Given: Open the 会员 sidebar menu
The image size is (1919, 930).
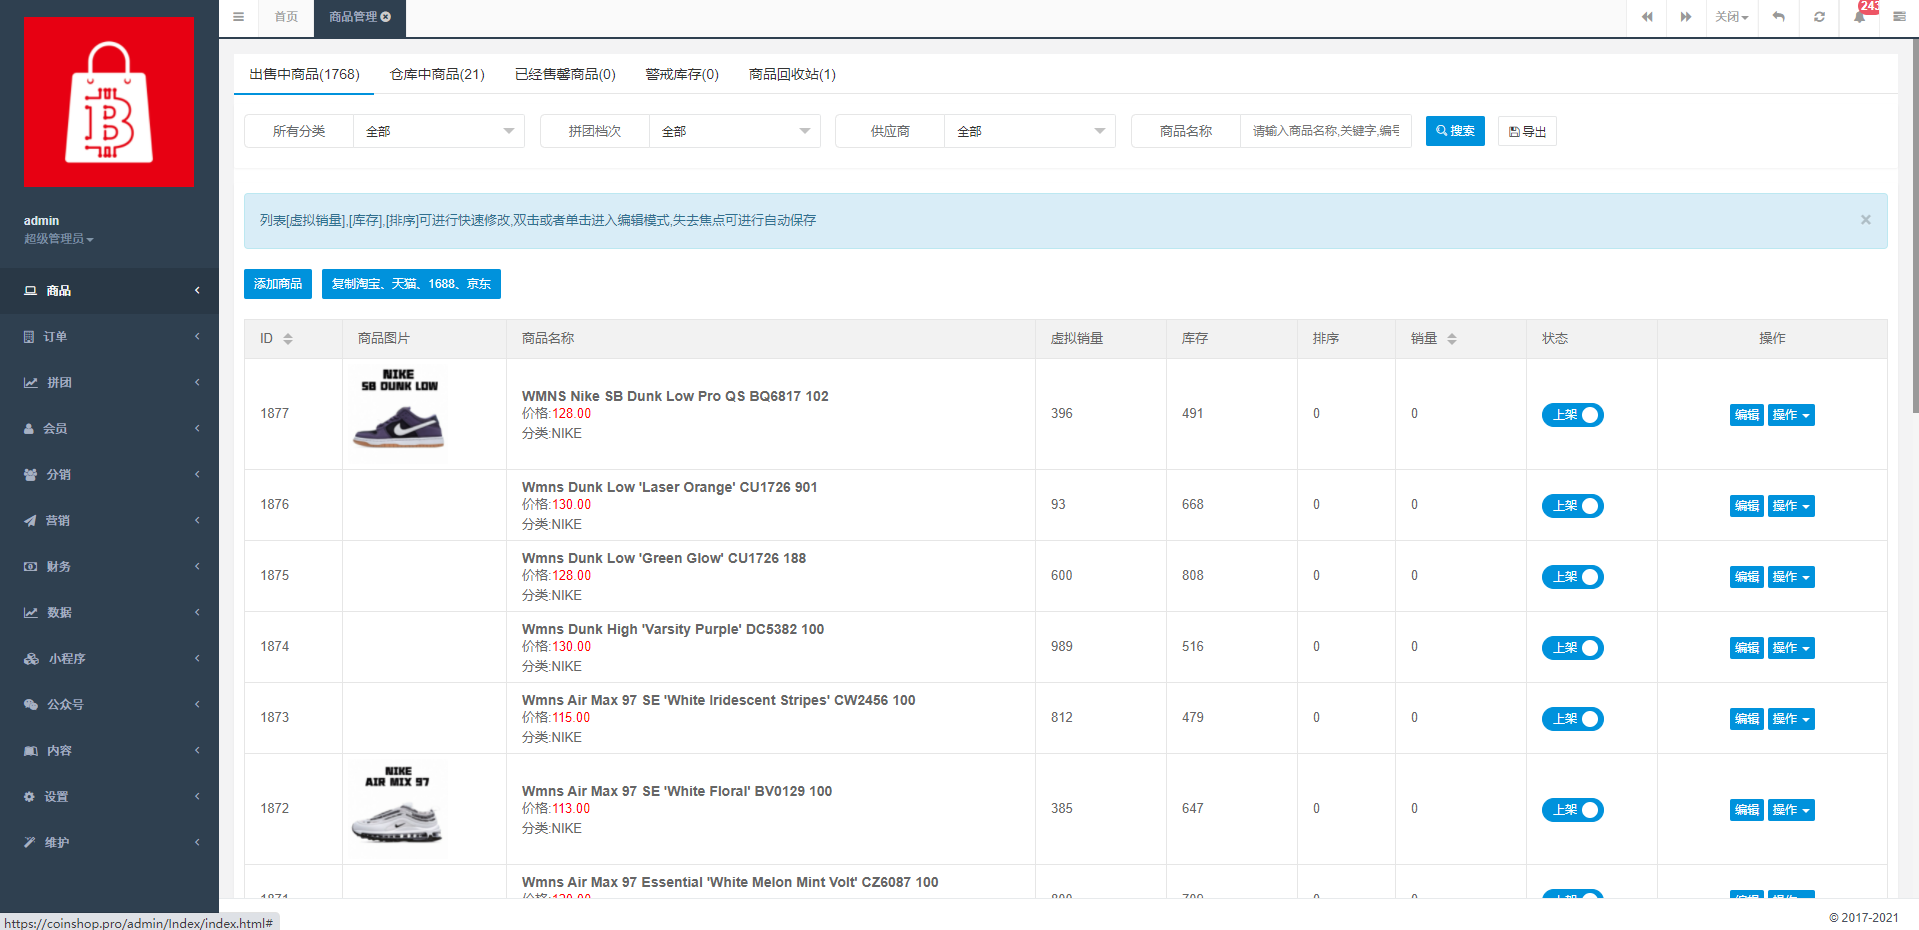Looking at the screenshot, I should 109,429.
